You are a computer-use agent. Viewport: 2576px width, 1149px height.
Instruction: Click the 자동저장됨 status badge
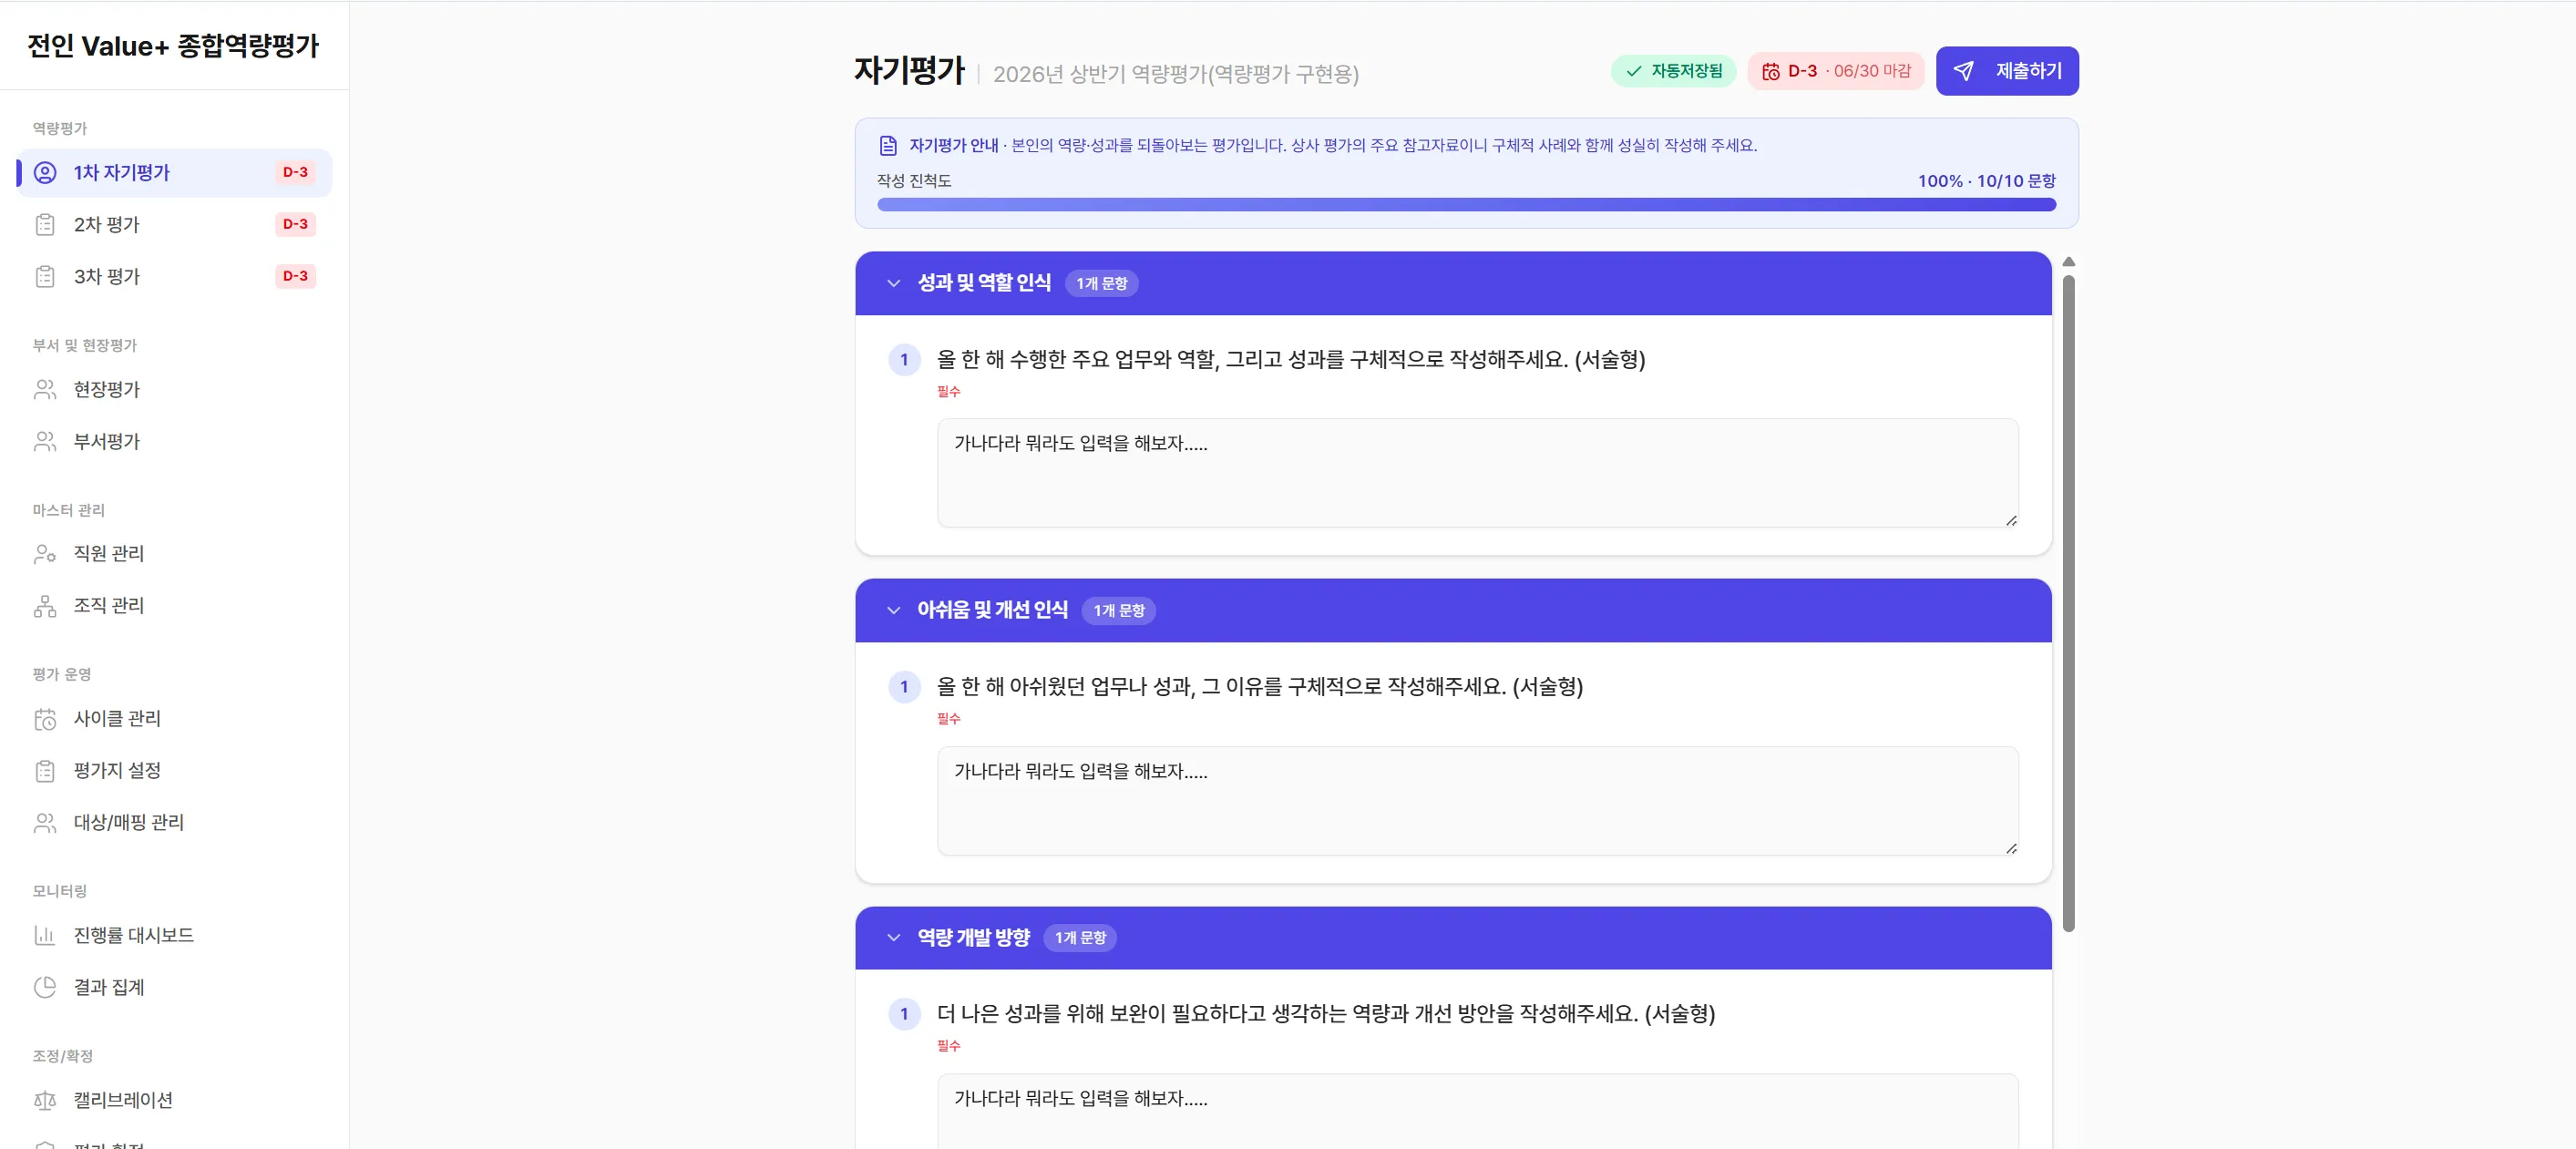click(1673, 71)
